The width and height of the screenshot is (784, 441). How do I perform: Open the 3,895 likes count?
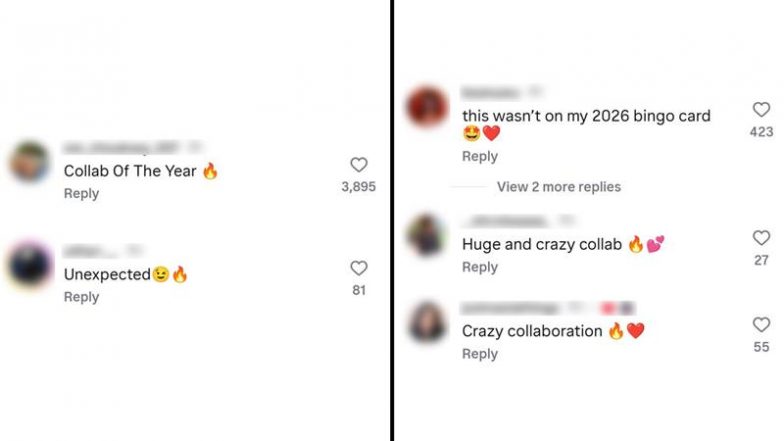point(359,187)
